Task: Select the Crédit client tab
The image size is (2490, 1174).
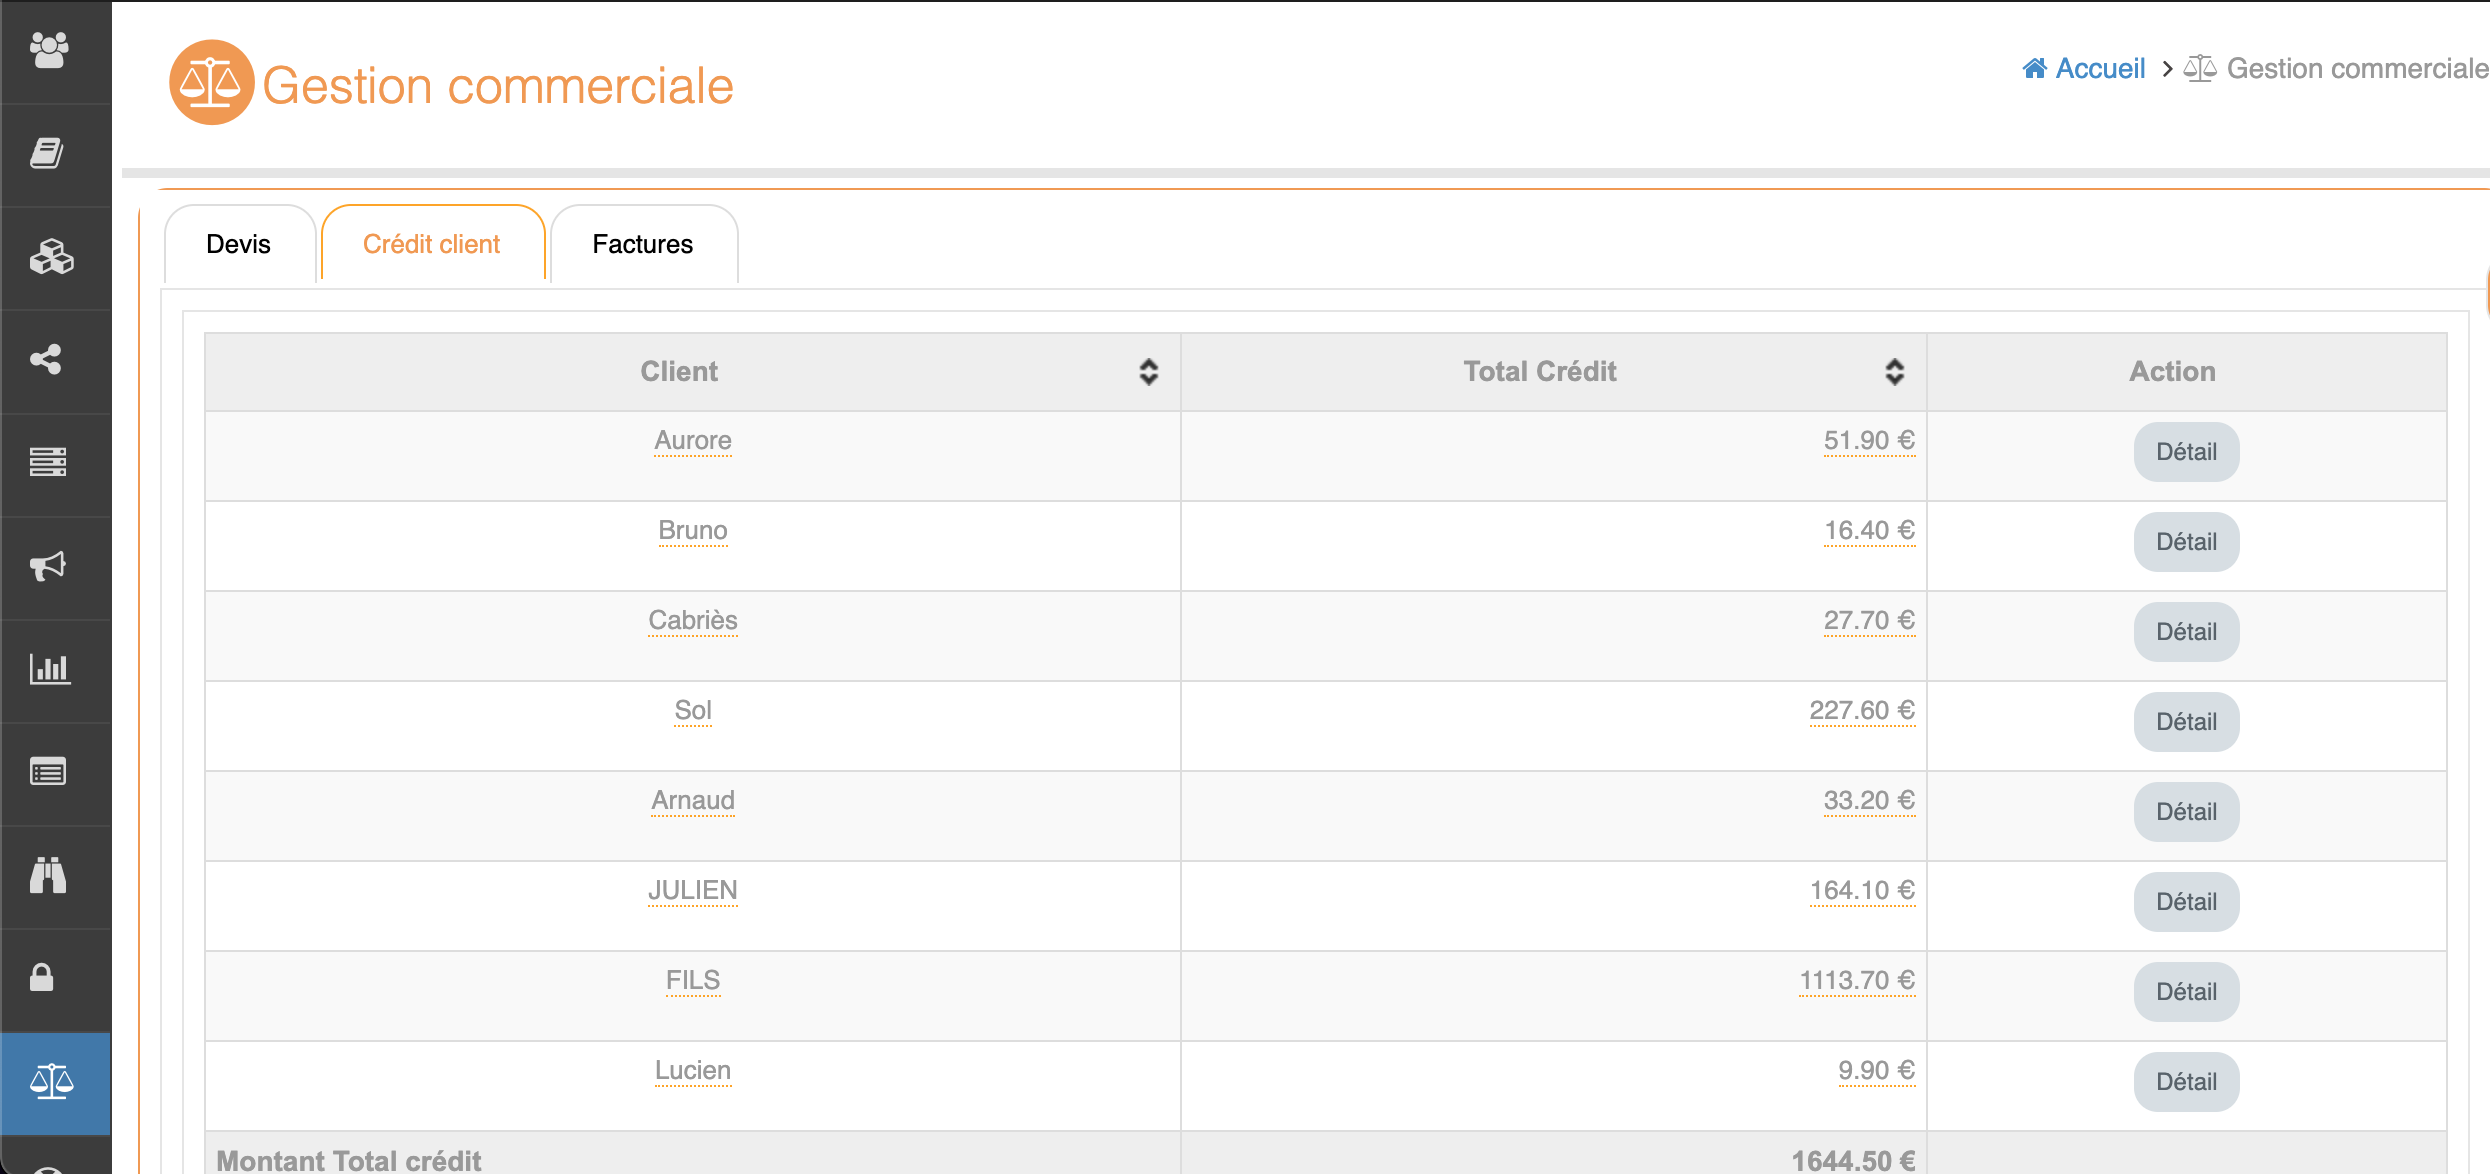Action: 431,245
